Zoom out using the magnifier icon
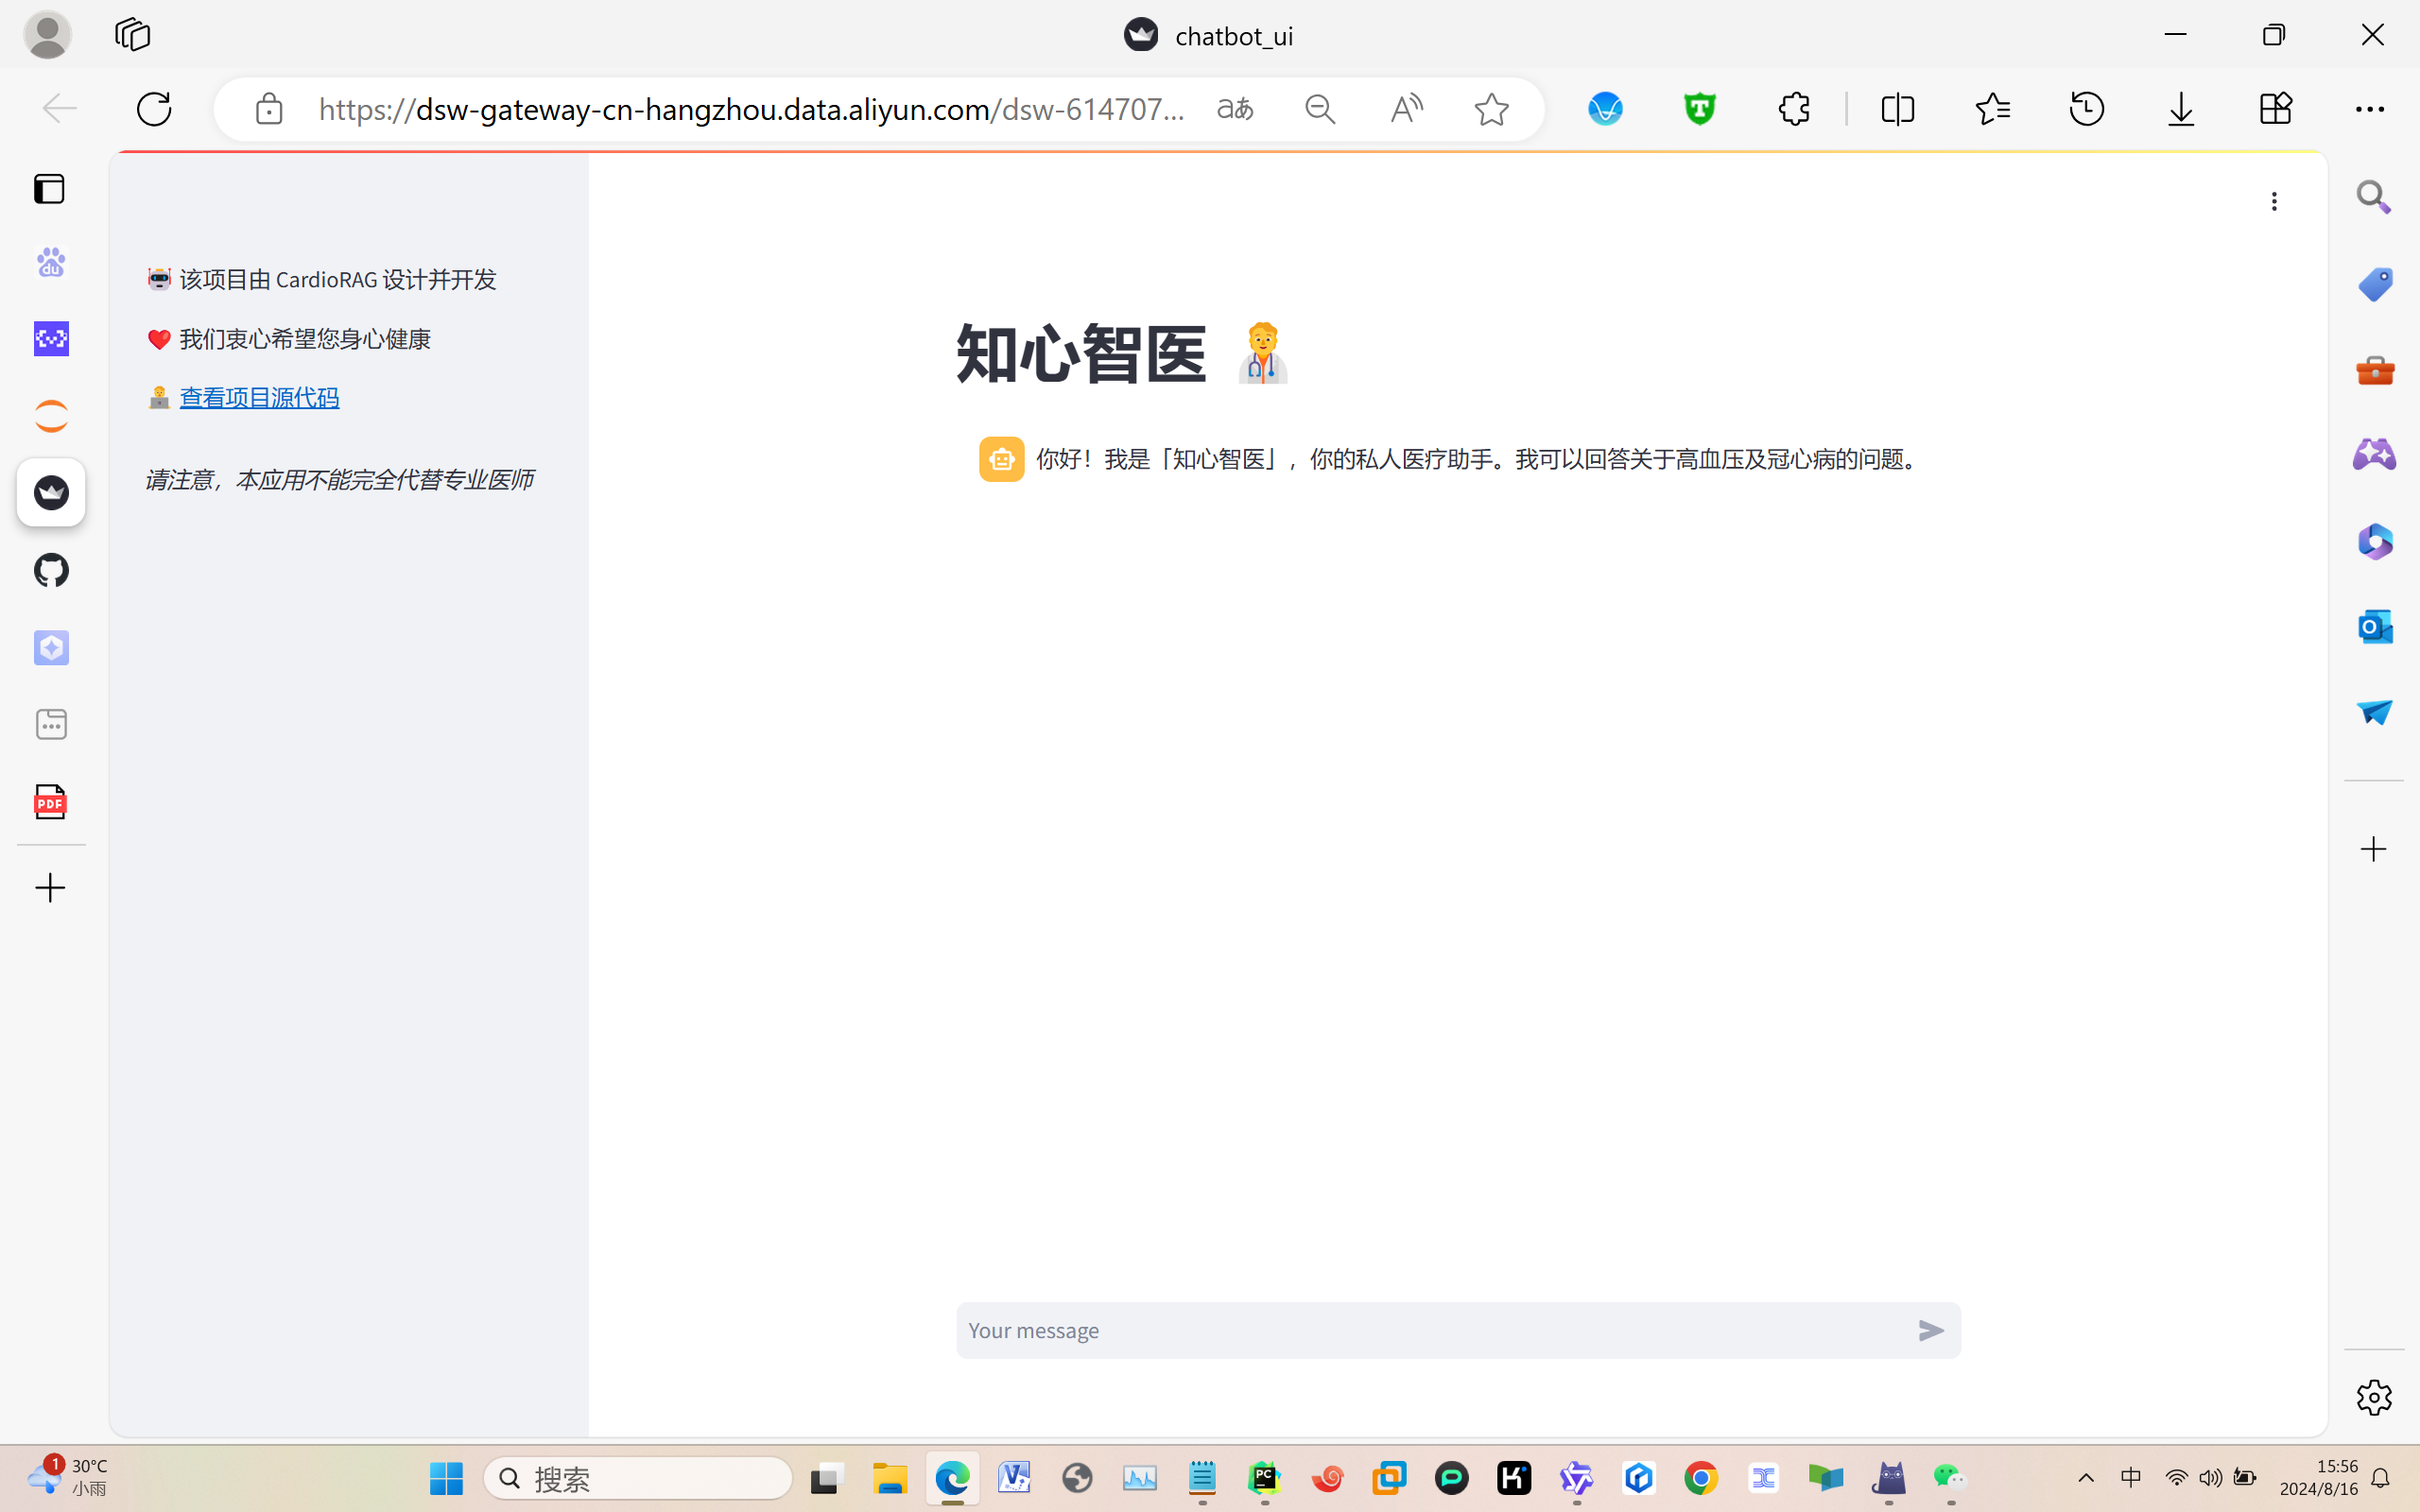Screen dimensions: 2420x1512 1320,108
